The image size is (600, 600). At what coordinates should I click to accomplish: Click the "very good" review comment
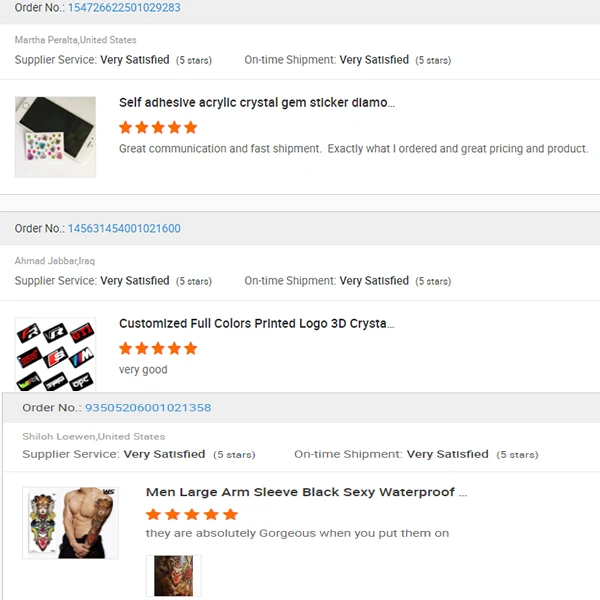click(143, 370)
